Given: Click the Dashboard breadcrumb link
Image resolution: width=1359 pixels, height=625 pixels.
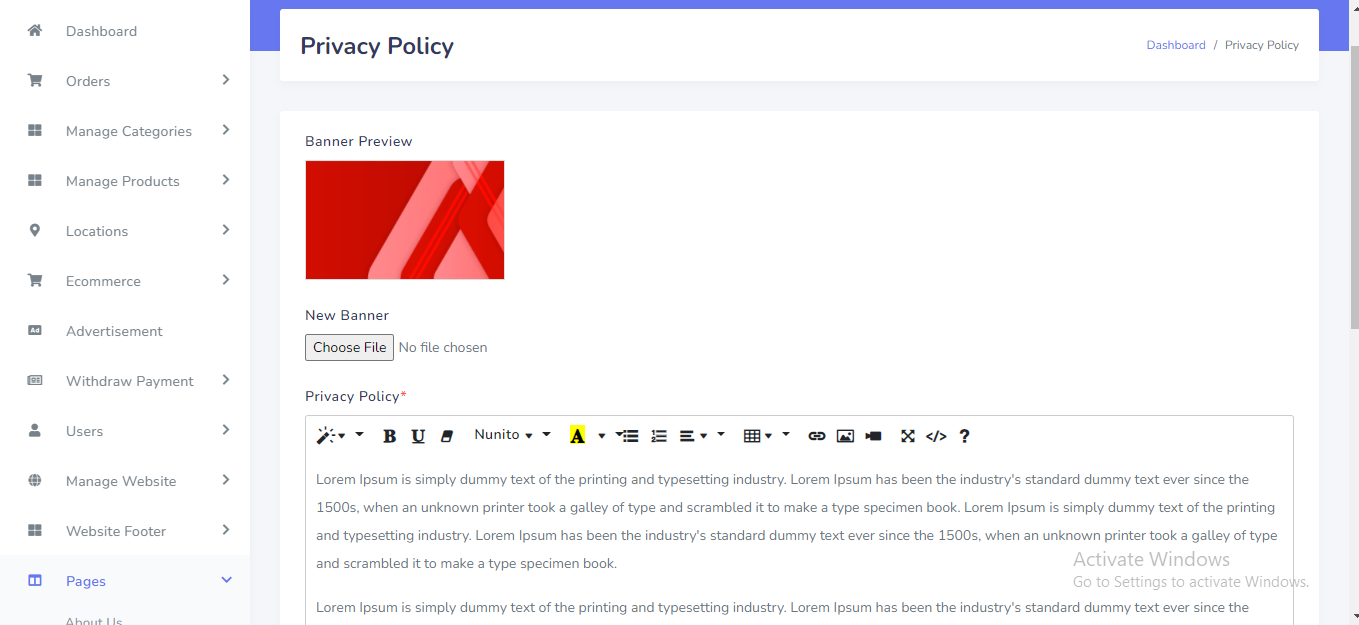Looking at the screenshot, I should point(1175,45).
